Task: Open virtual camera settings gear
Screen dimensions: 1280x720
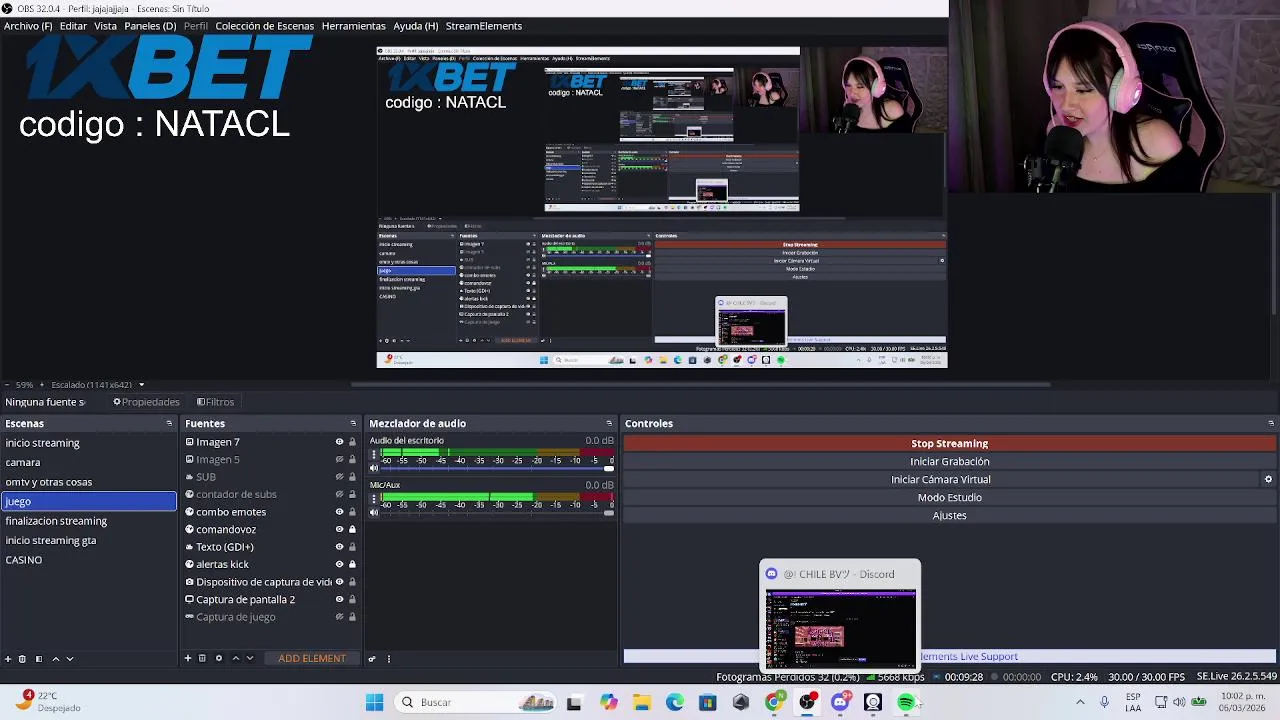Action: 1268,479
